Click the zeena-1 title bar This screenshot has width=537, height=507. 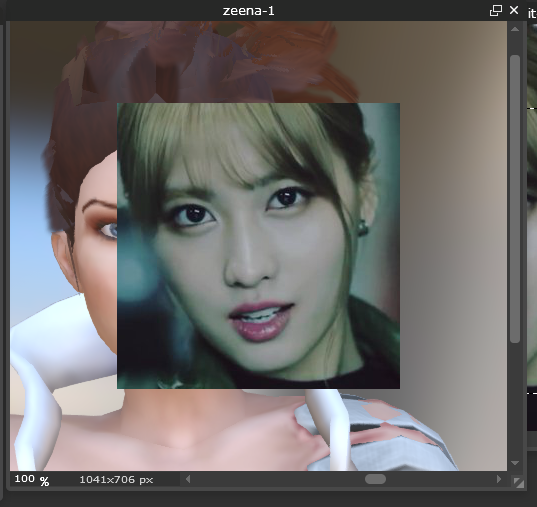pyautogui.click(x=248, y=11)
